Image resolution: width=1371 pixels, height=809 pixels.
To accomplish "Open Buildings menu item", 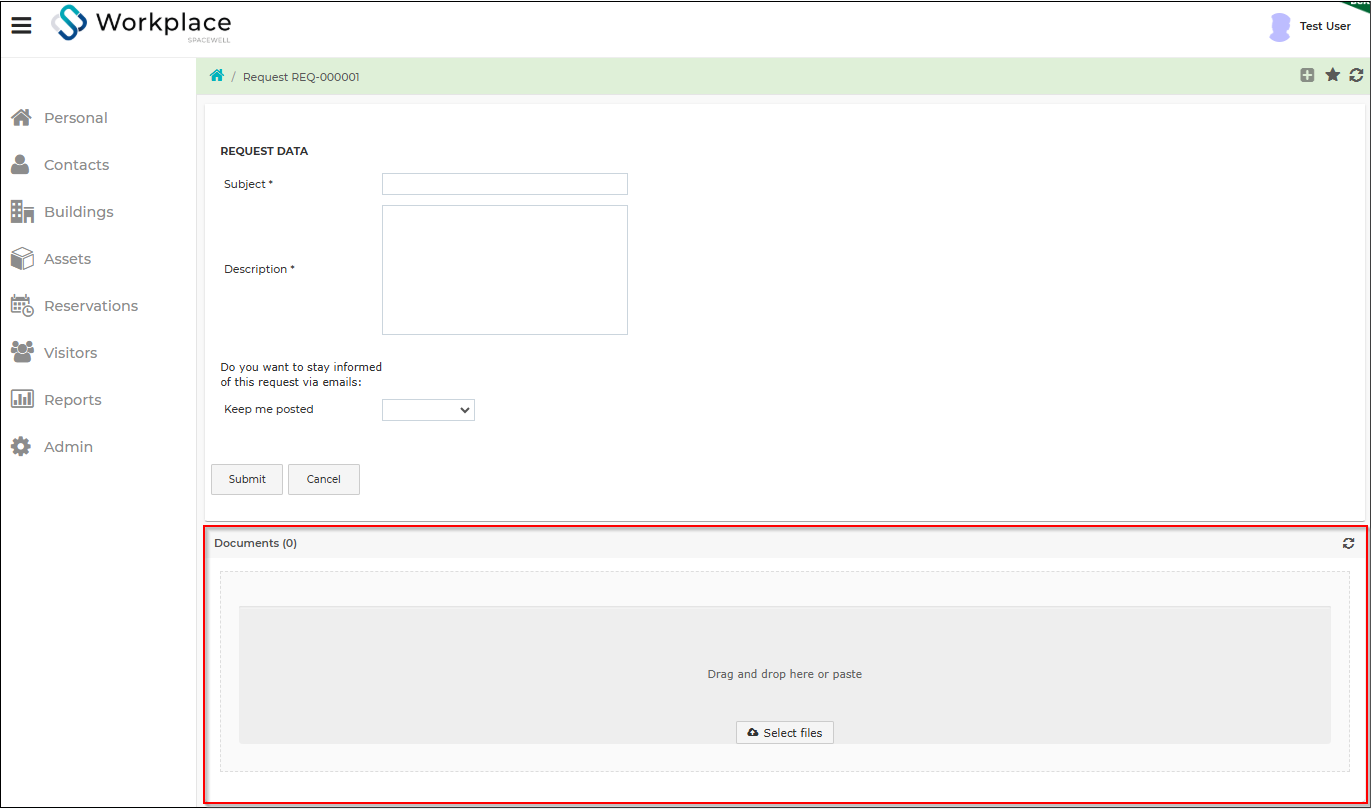I will pyautogui.click(x=79, y=212).
